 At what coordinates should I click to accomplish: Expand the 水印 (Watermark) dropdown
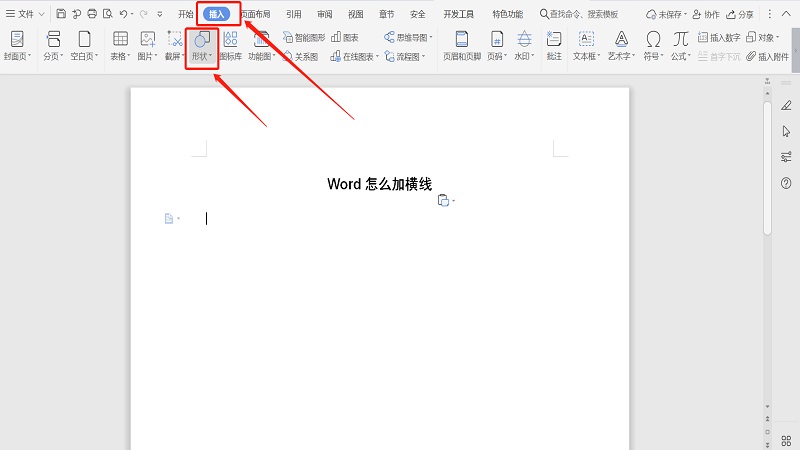click(x=525, y=57)
